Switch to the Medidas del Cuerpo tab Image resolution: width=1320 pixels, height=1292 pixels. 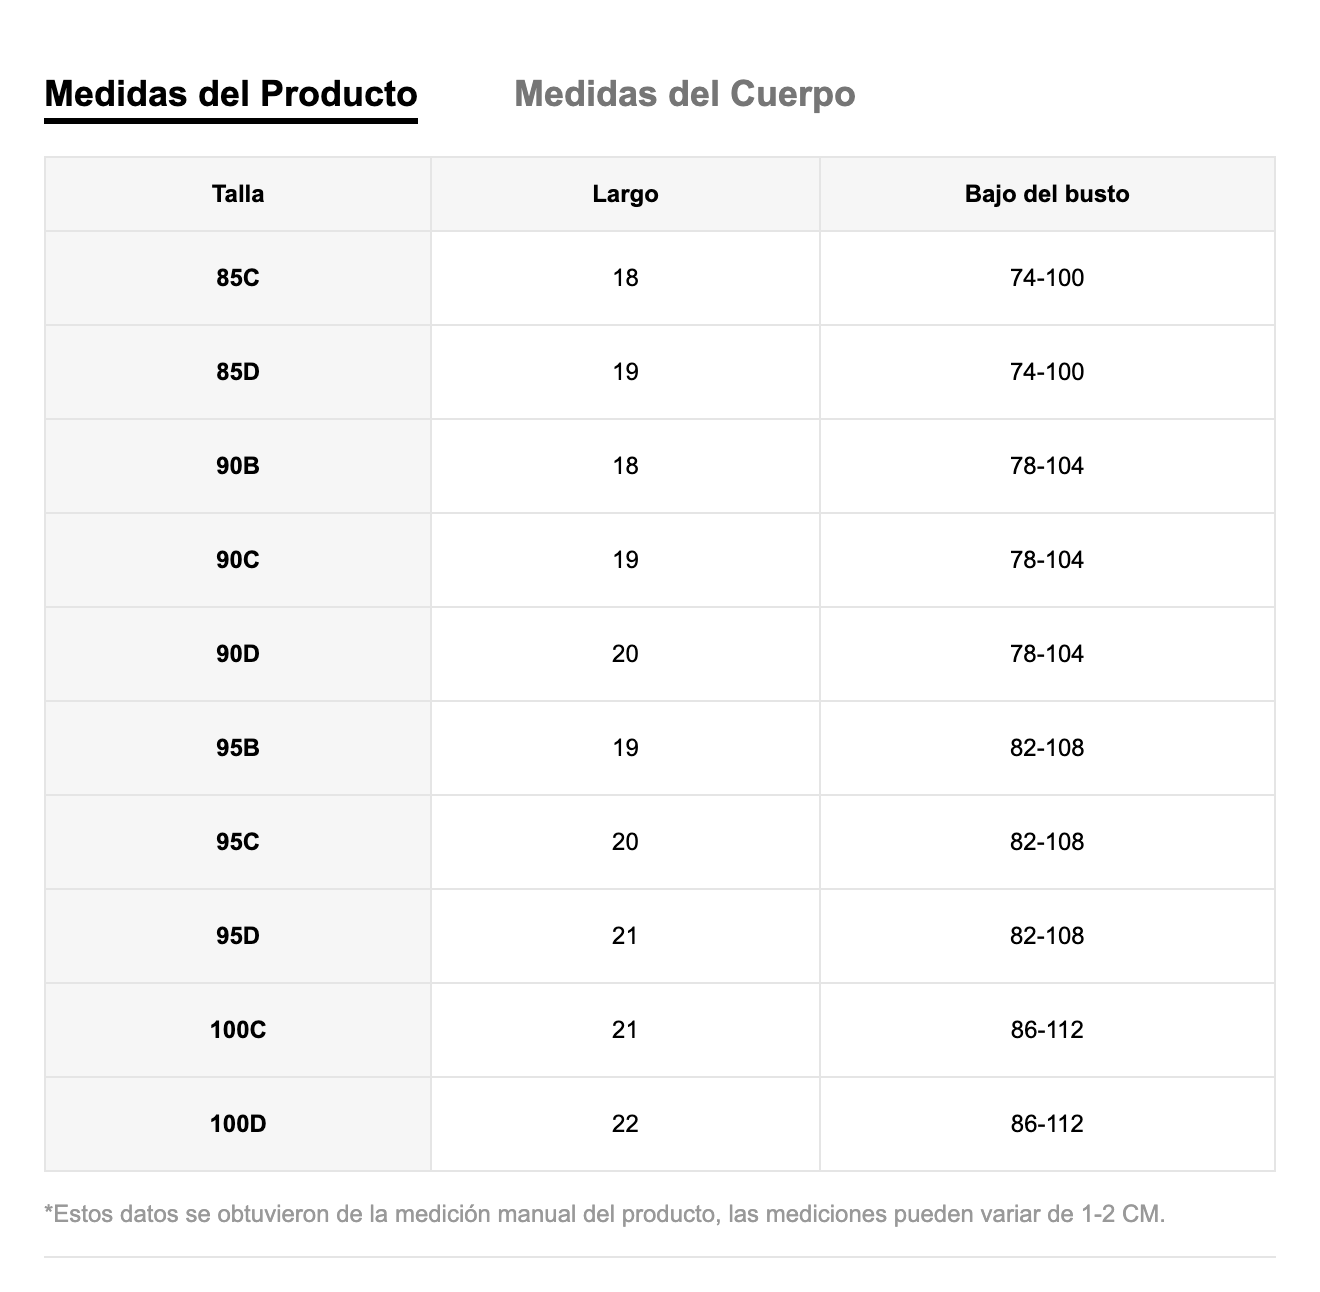[684, 94]
